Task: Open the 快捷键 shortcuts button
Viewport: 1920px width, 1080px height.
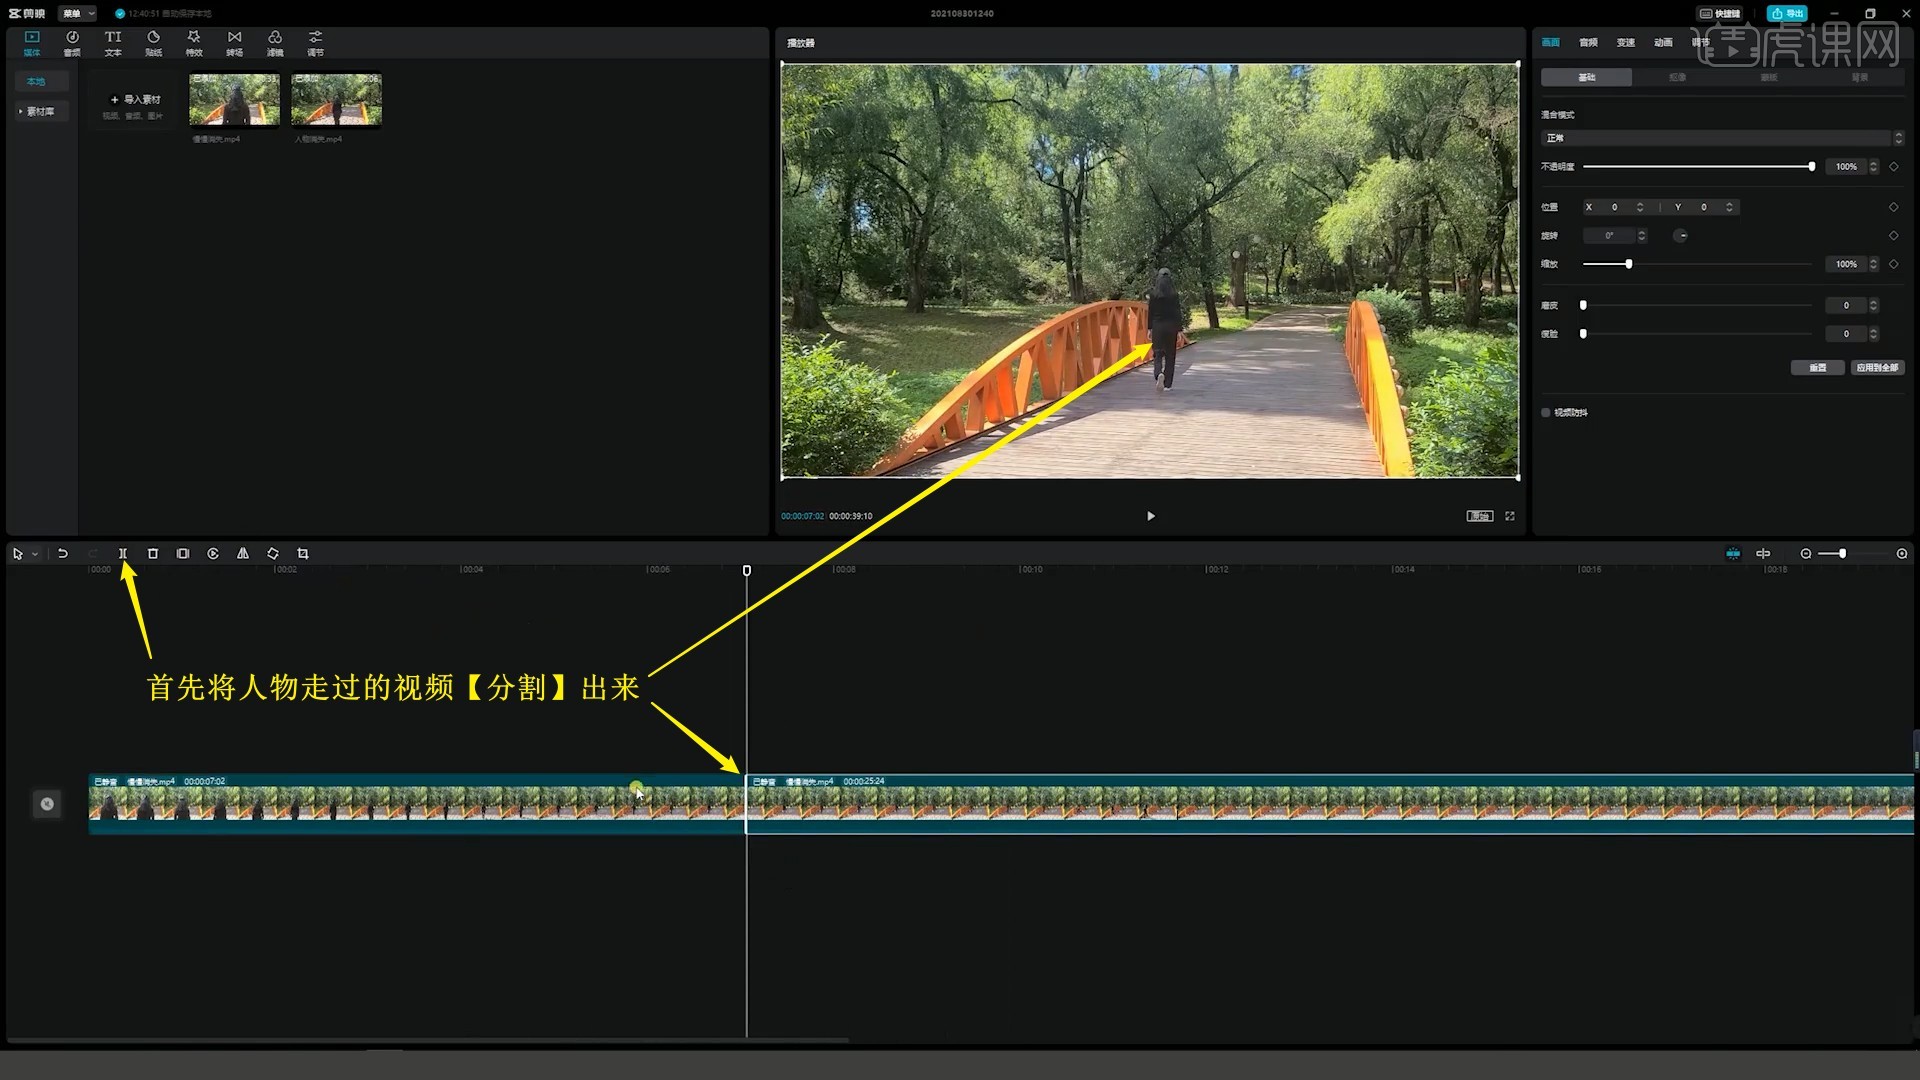Action: [x=1720, y=14]
